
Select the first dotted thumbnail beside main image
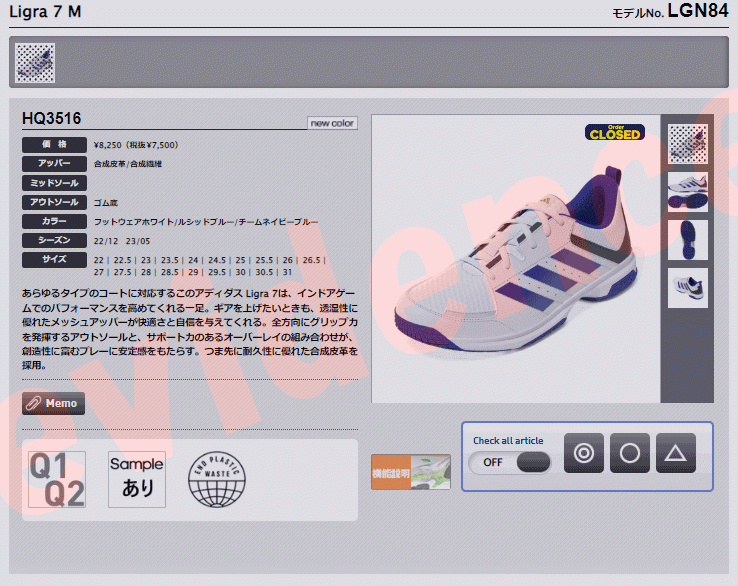point(688,144)
